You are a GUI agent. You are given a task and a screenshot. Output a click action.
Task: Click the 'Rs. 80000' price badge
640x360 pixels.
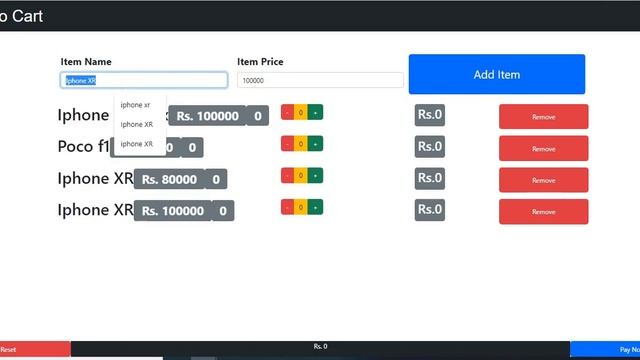click(169, 179)
